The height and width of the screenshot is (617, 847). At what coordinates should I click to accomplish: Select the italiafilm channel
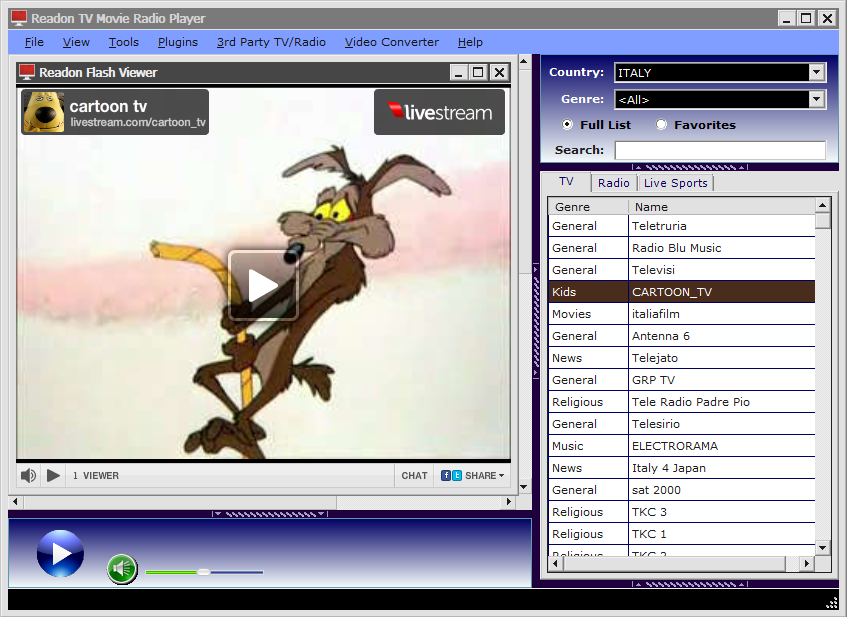point(682,314)
